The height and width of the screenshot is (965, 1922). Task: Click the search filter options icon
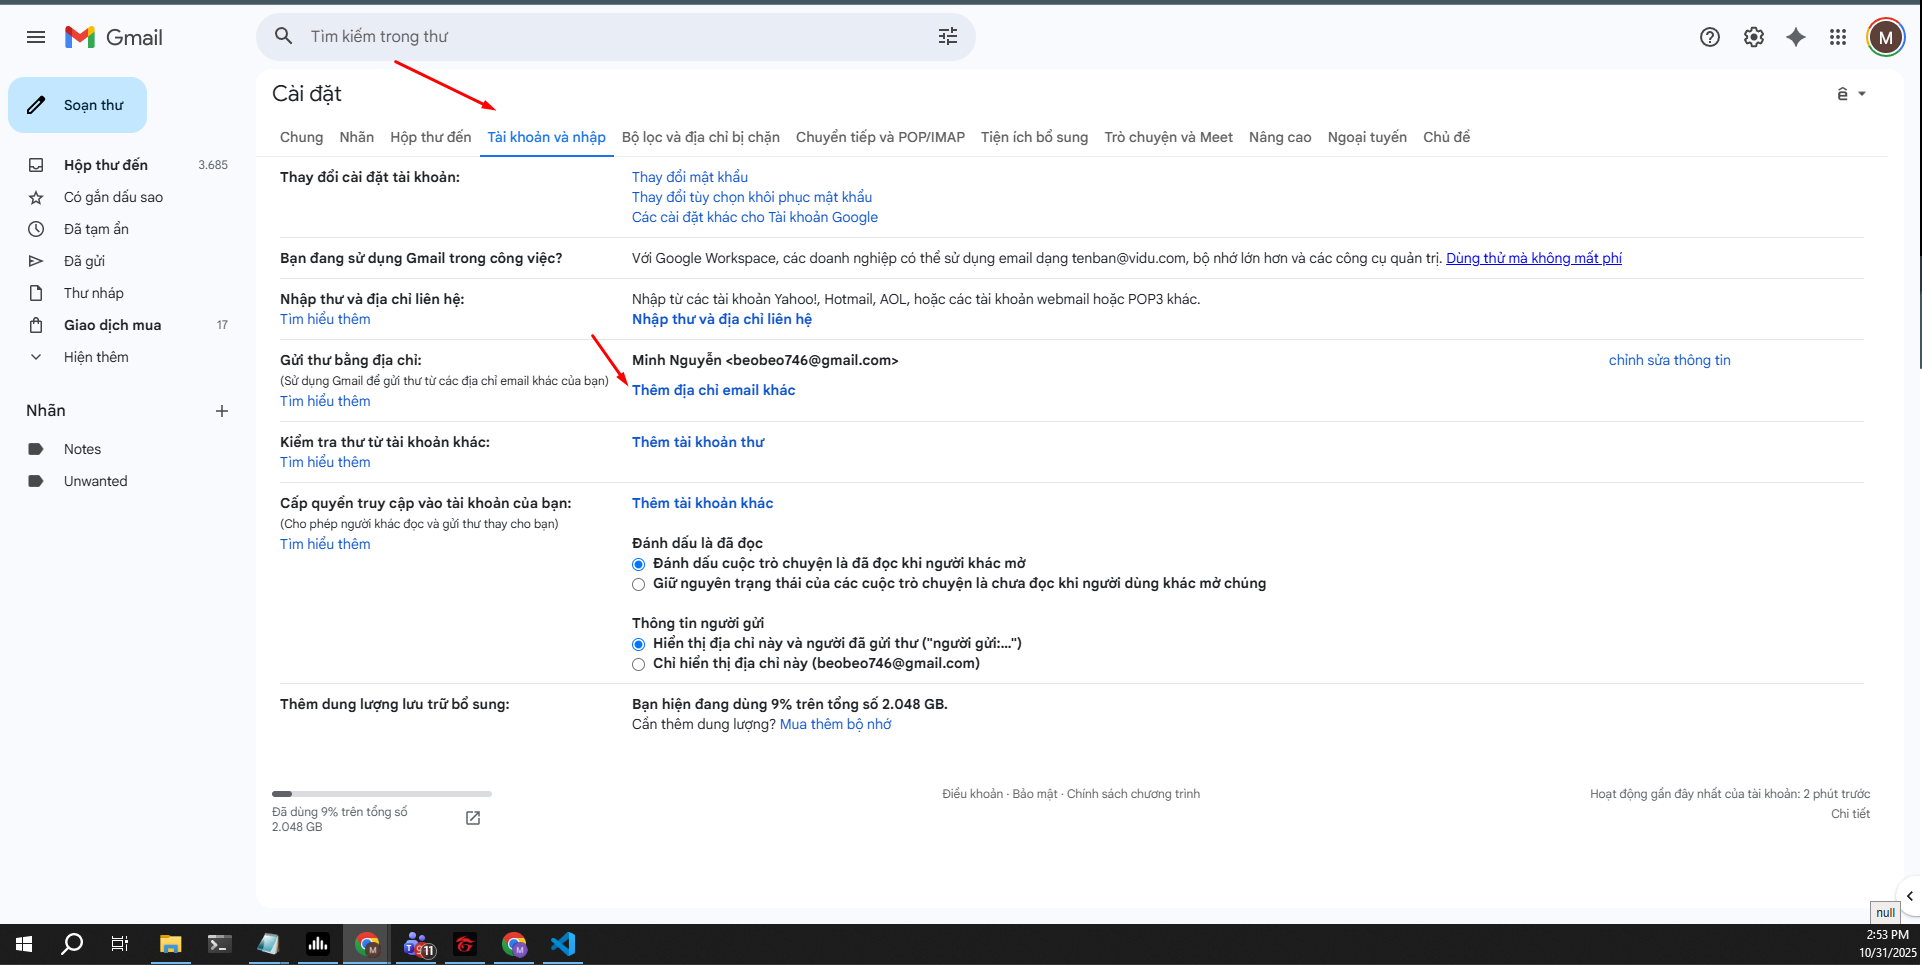(947, 37)
